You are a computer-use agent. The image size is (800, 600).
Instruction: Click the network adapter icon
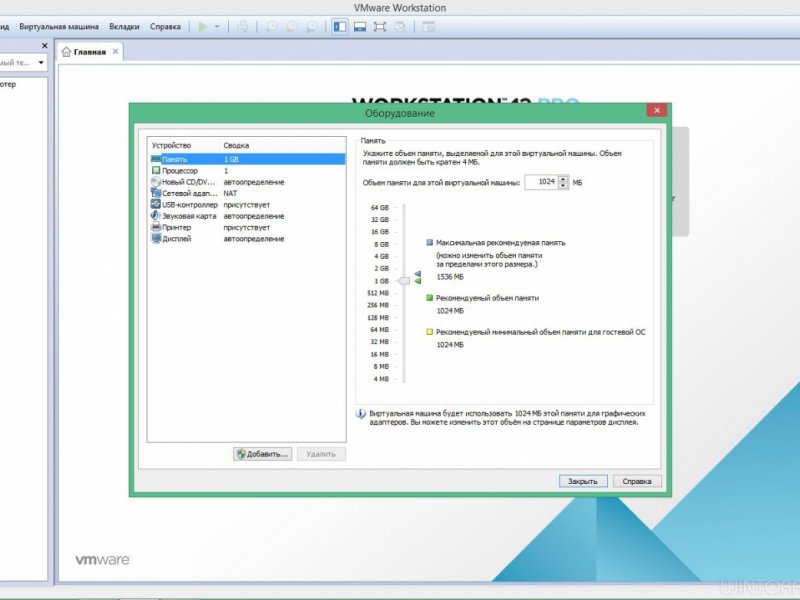click(x=156, y=193)
